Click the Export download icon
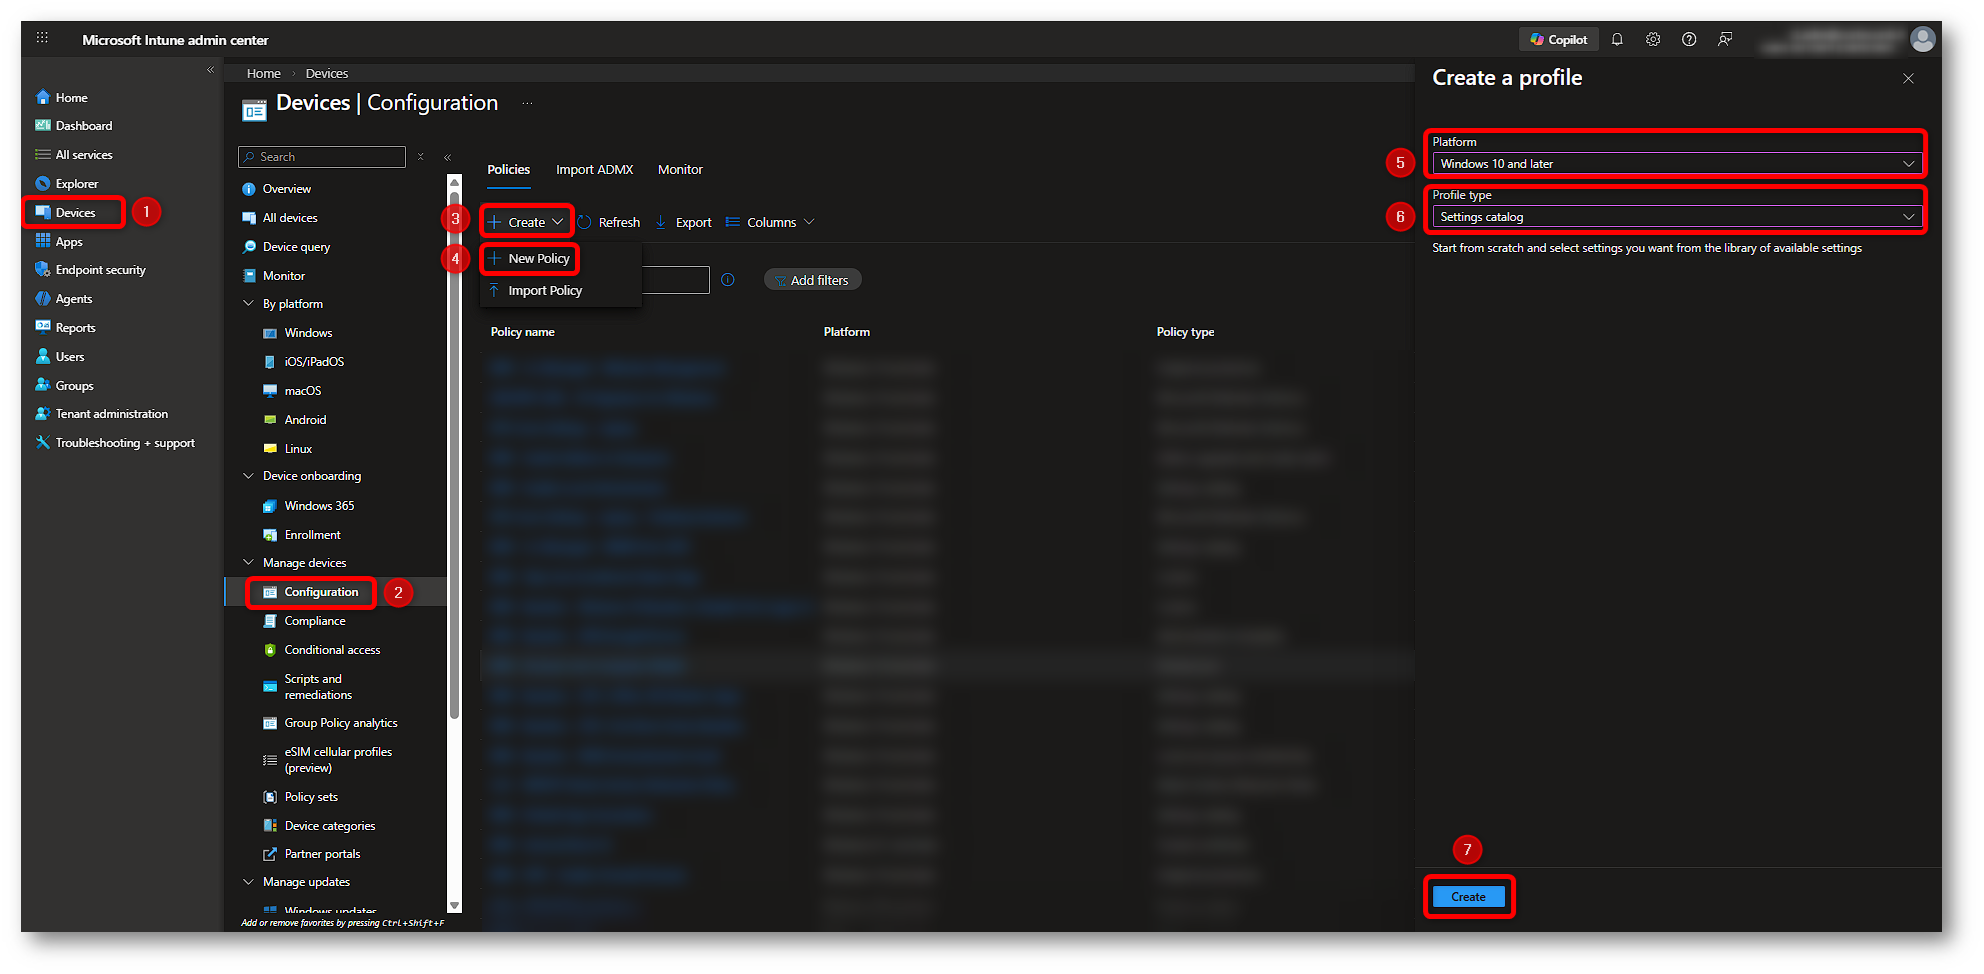Viewport: 1984px width, 974px height. pyautogui.click(x=661, y=222)
